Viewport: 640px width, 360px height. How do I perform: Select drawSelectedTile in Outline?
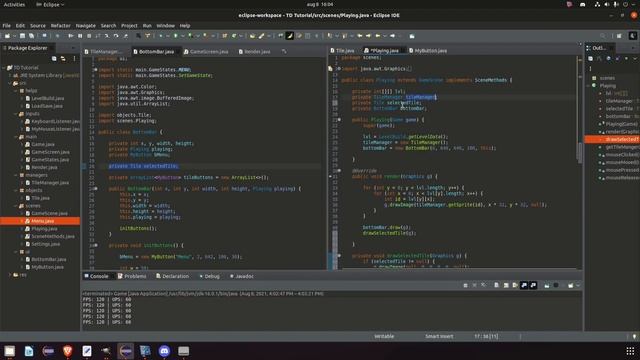click(612, 140)
